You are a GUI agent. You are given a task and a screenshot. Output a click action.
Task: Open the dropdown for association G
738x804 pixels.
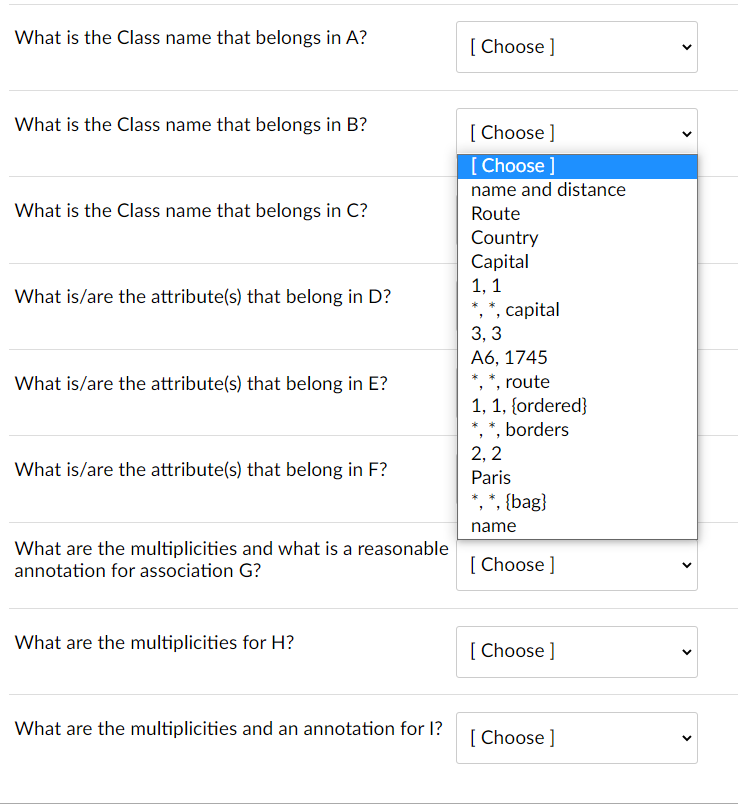(x=576, y=564)
